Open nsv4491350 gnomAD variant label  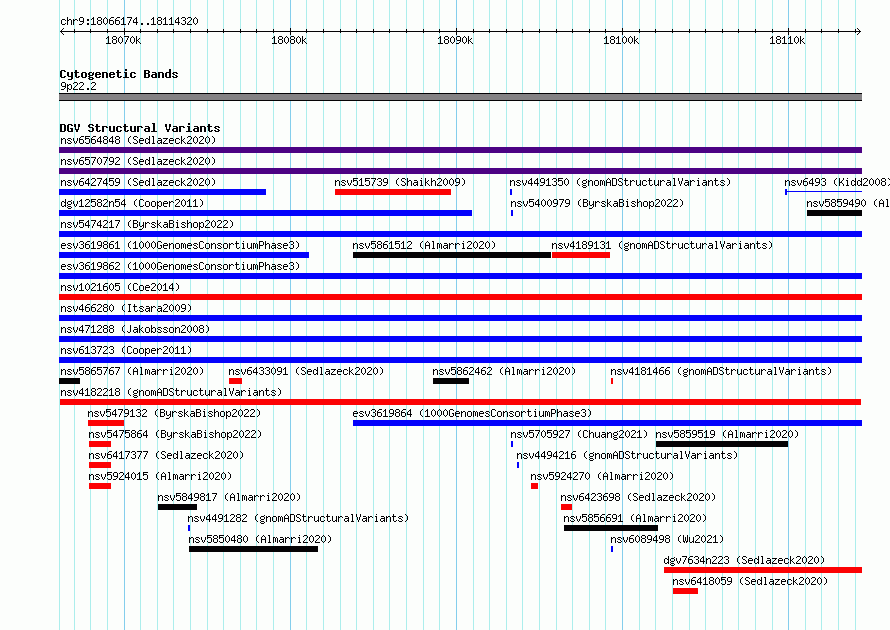pos(620,182)
